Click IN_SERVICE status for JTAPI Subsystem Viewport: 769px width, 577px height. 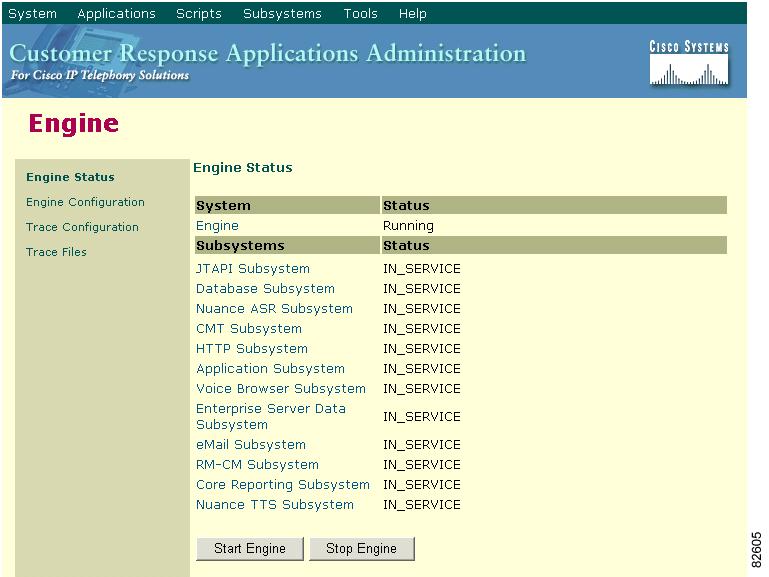(x=421, y=269)
